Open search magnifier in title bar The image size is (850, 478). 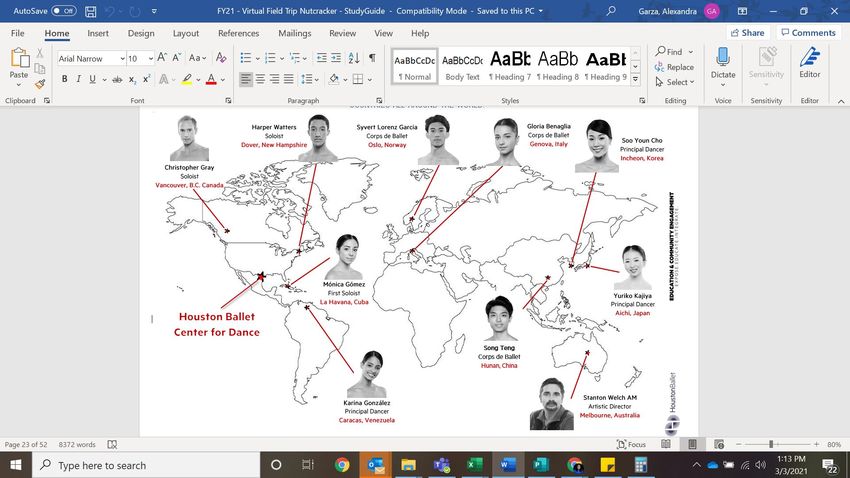[611, 11]
